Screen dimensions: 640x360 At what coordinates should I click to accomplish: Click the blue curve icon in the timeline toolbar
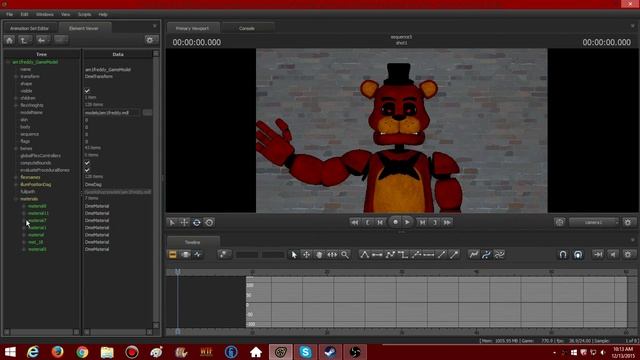(x=487, y=255)
